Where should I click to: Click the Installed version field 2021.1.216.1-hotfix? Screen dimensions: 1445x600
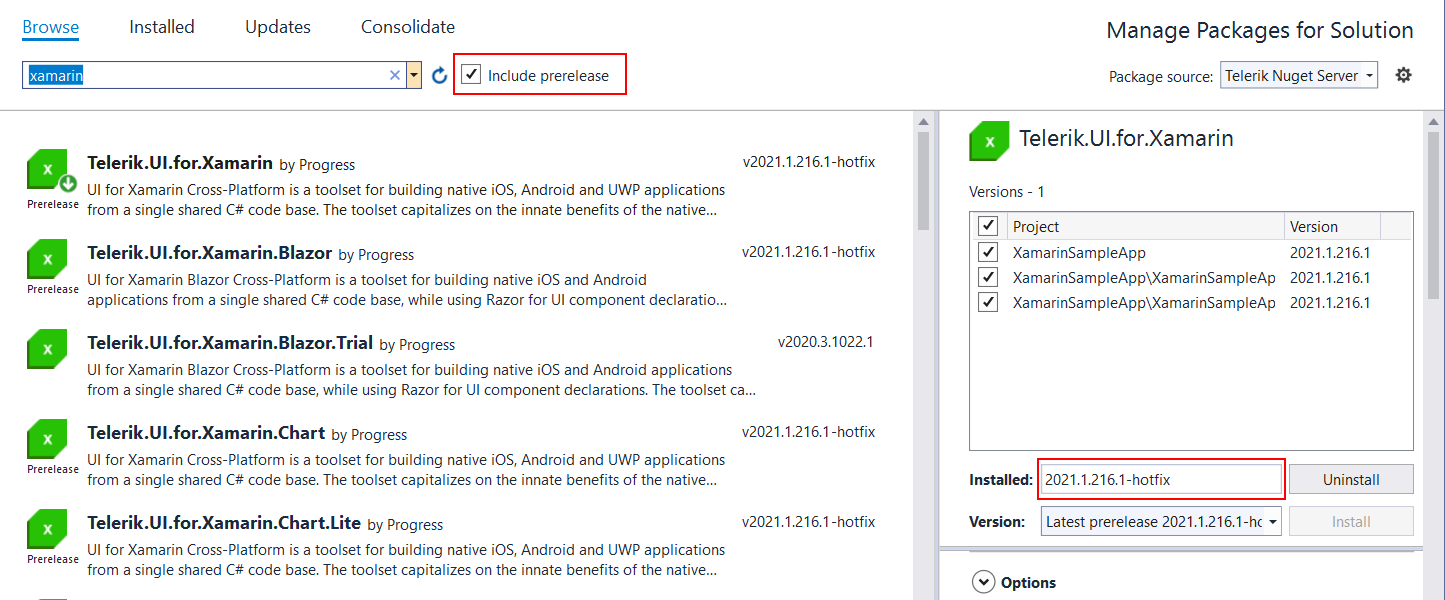1161,479
